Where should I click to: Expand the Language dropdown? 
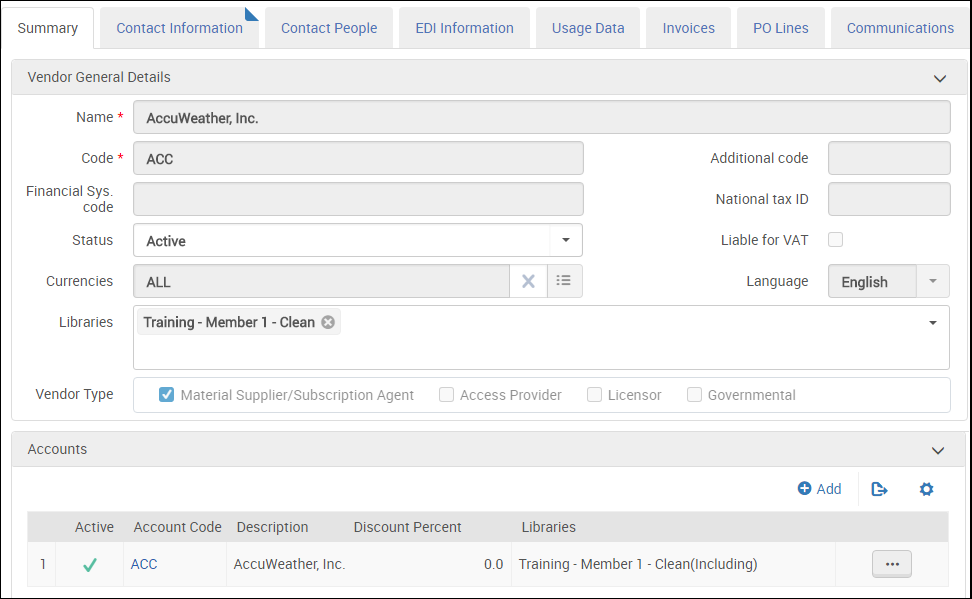pos(932,282)
